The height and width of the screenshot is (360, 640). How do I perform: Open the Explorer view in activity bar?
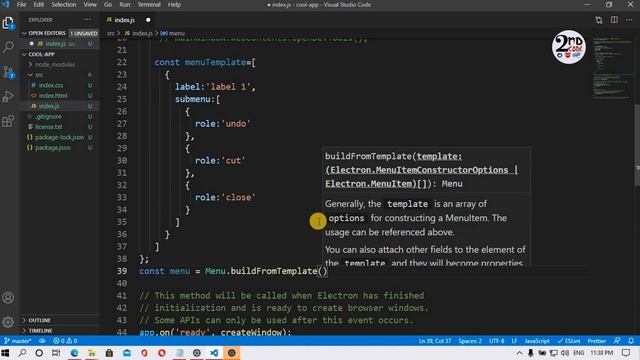pyautogui.click(x=8, y=23)
